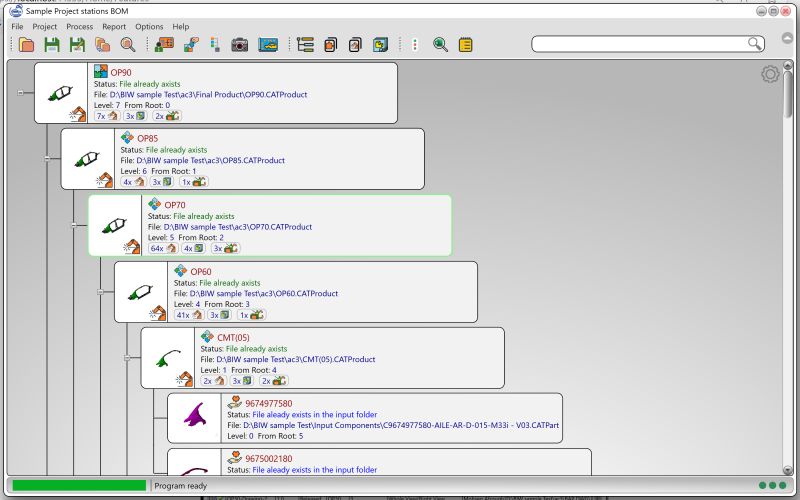Click the 2x robot badge in CMT(05)
Viewport: 800px width, 500px height.
coord(214,381)
